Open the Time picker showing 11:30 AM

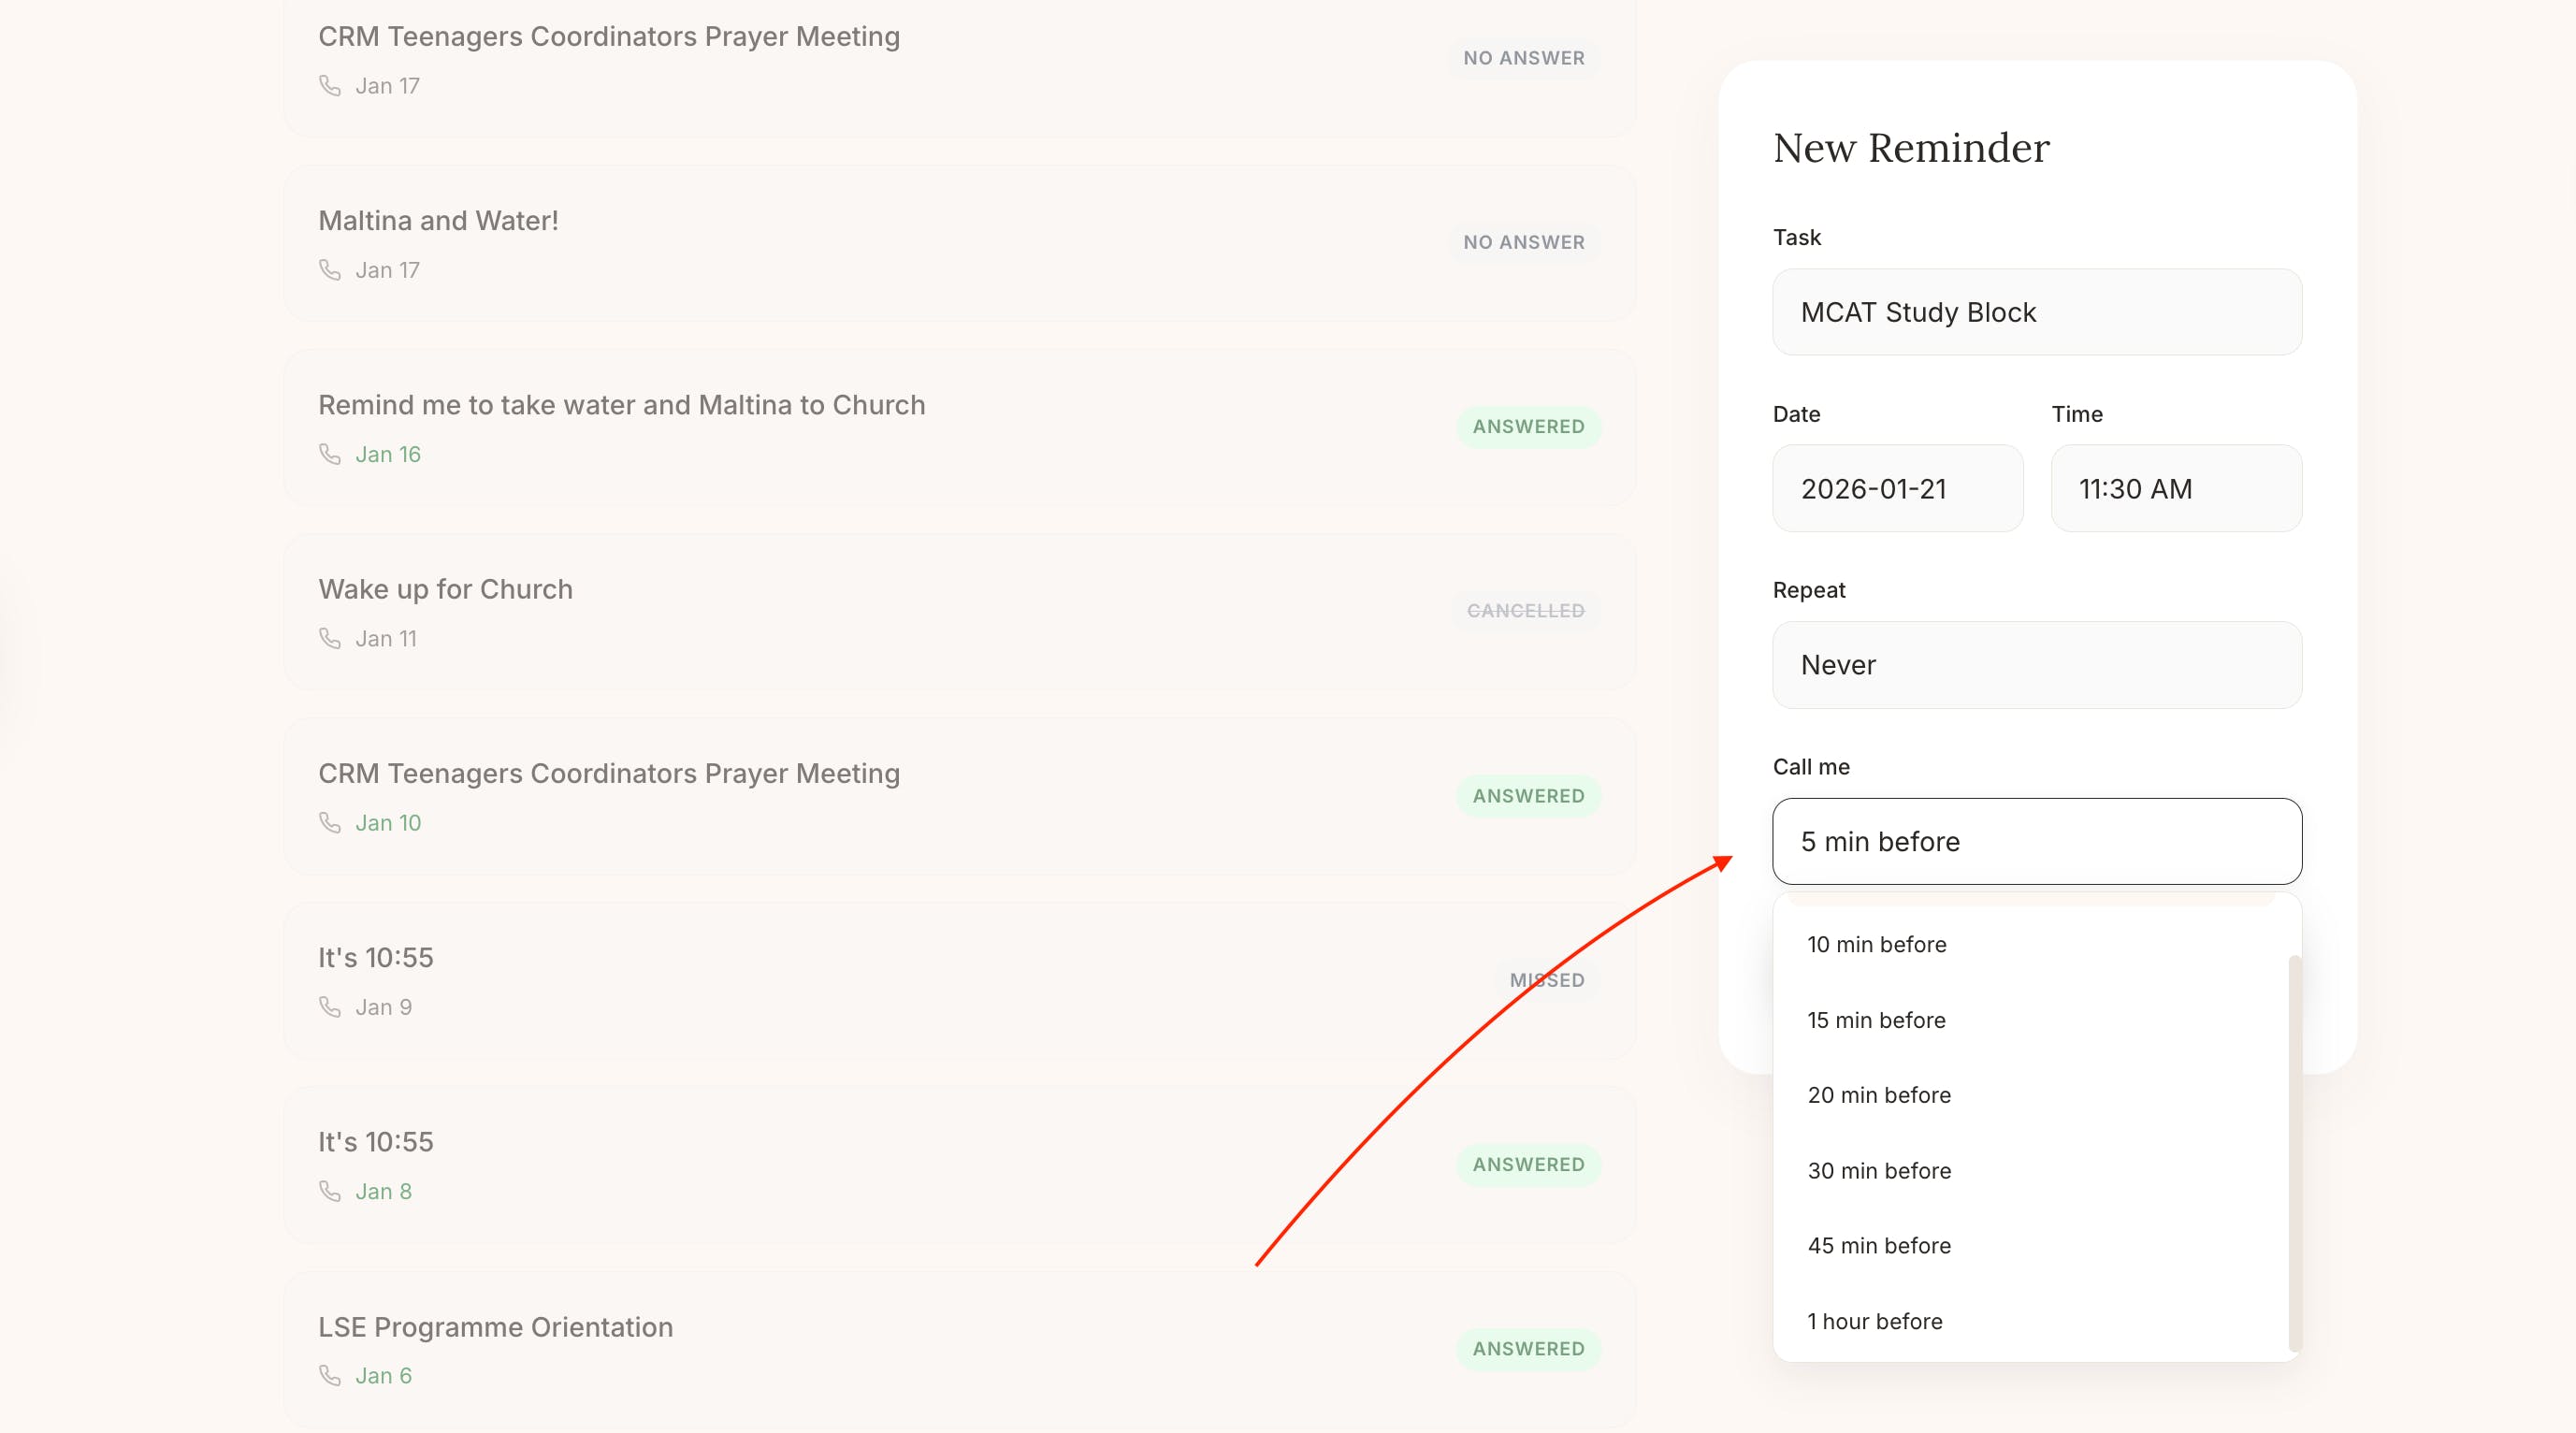[x=2175, y=488]
